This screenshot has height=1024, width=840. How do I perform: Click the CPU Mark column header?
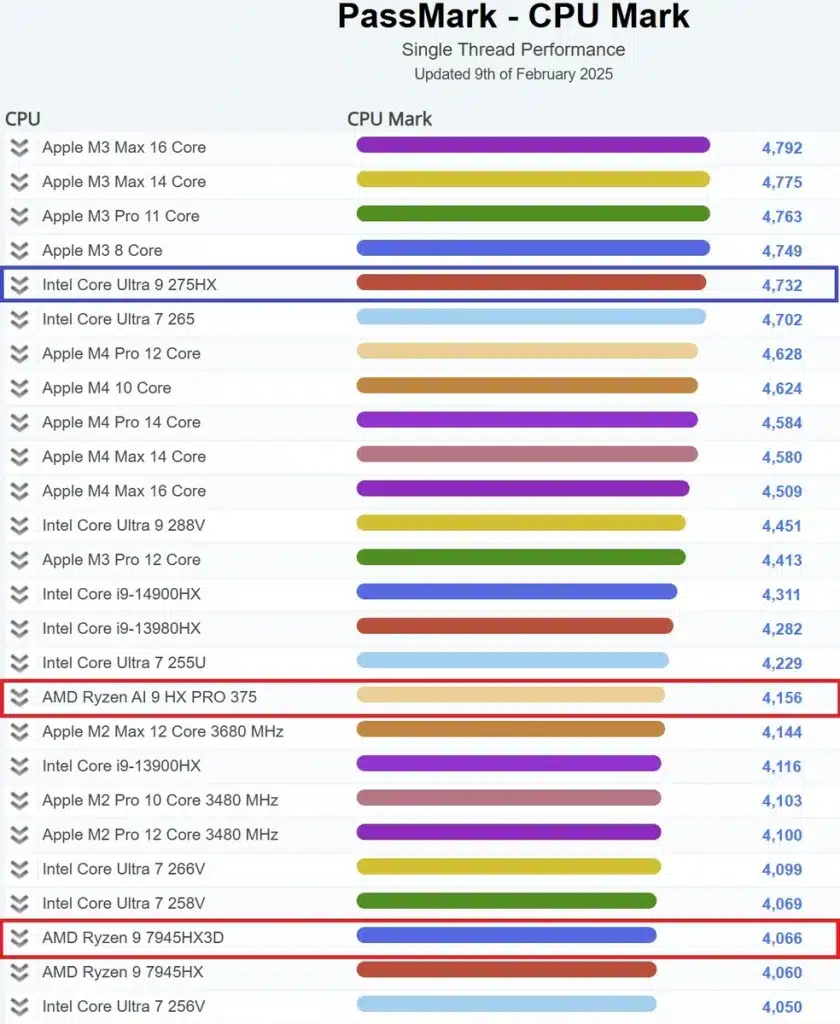389,119
